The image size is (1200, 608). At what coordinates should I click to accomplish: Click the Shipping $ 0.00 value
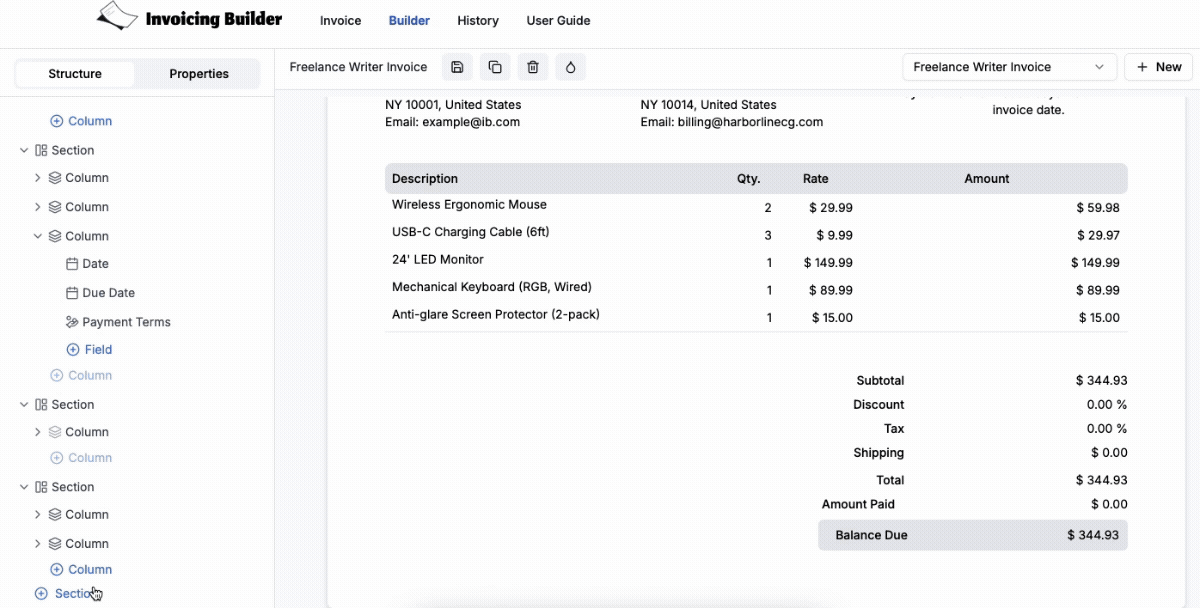[x=1109, y=453]
